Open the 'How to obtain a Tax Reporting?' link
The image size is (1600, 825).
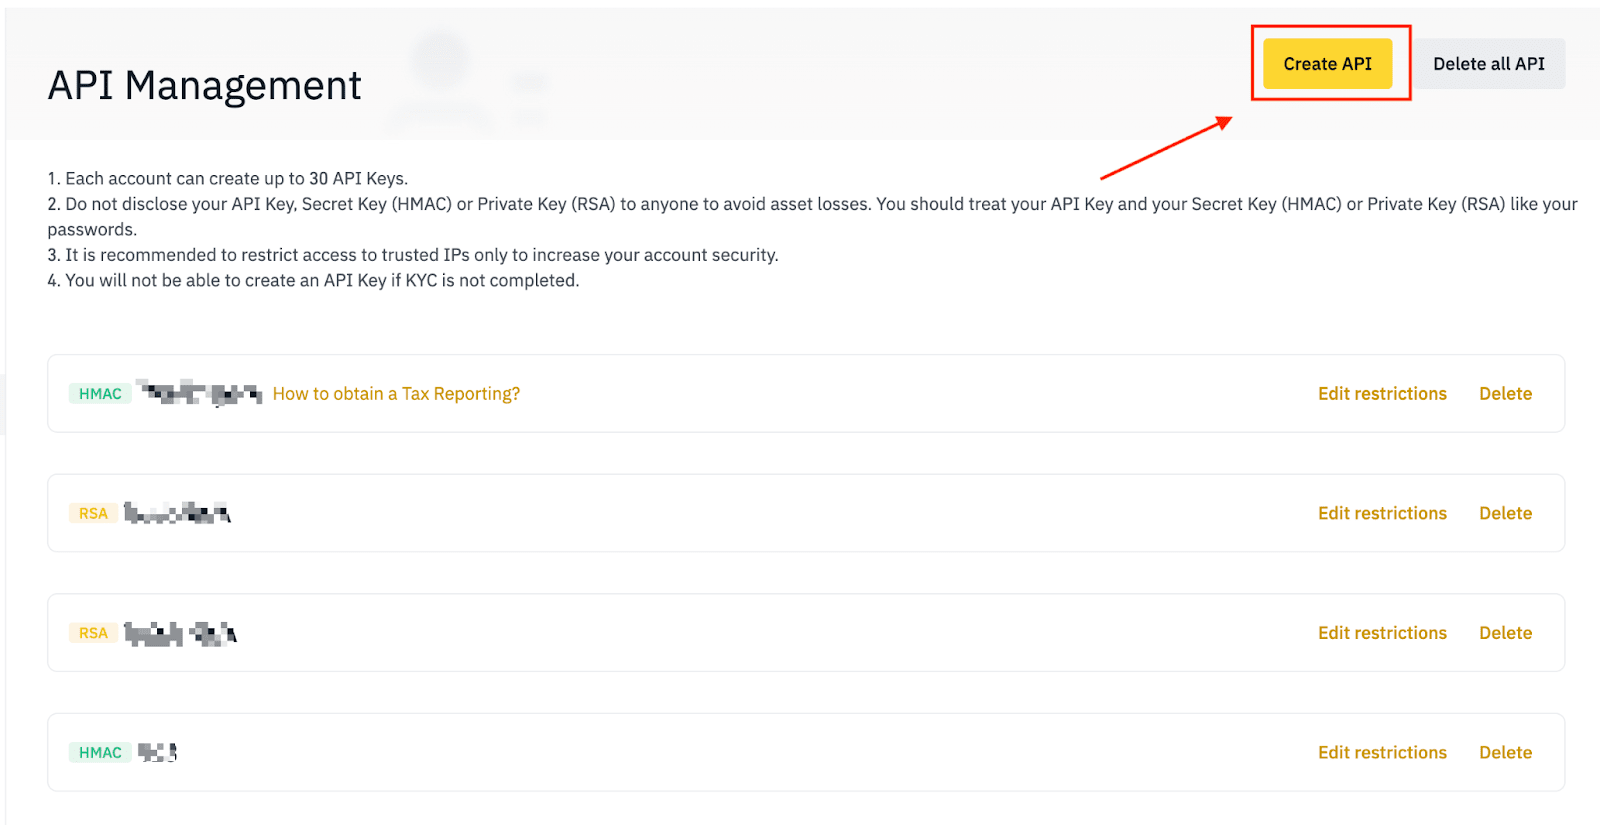click(x=396, y=394)
